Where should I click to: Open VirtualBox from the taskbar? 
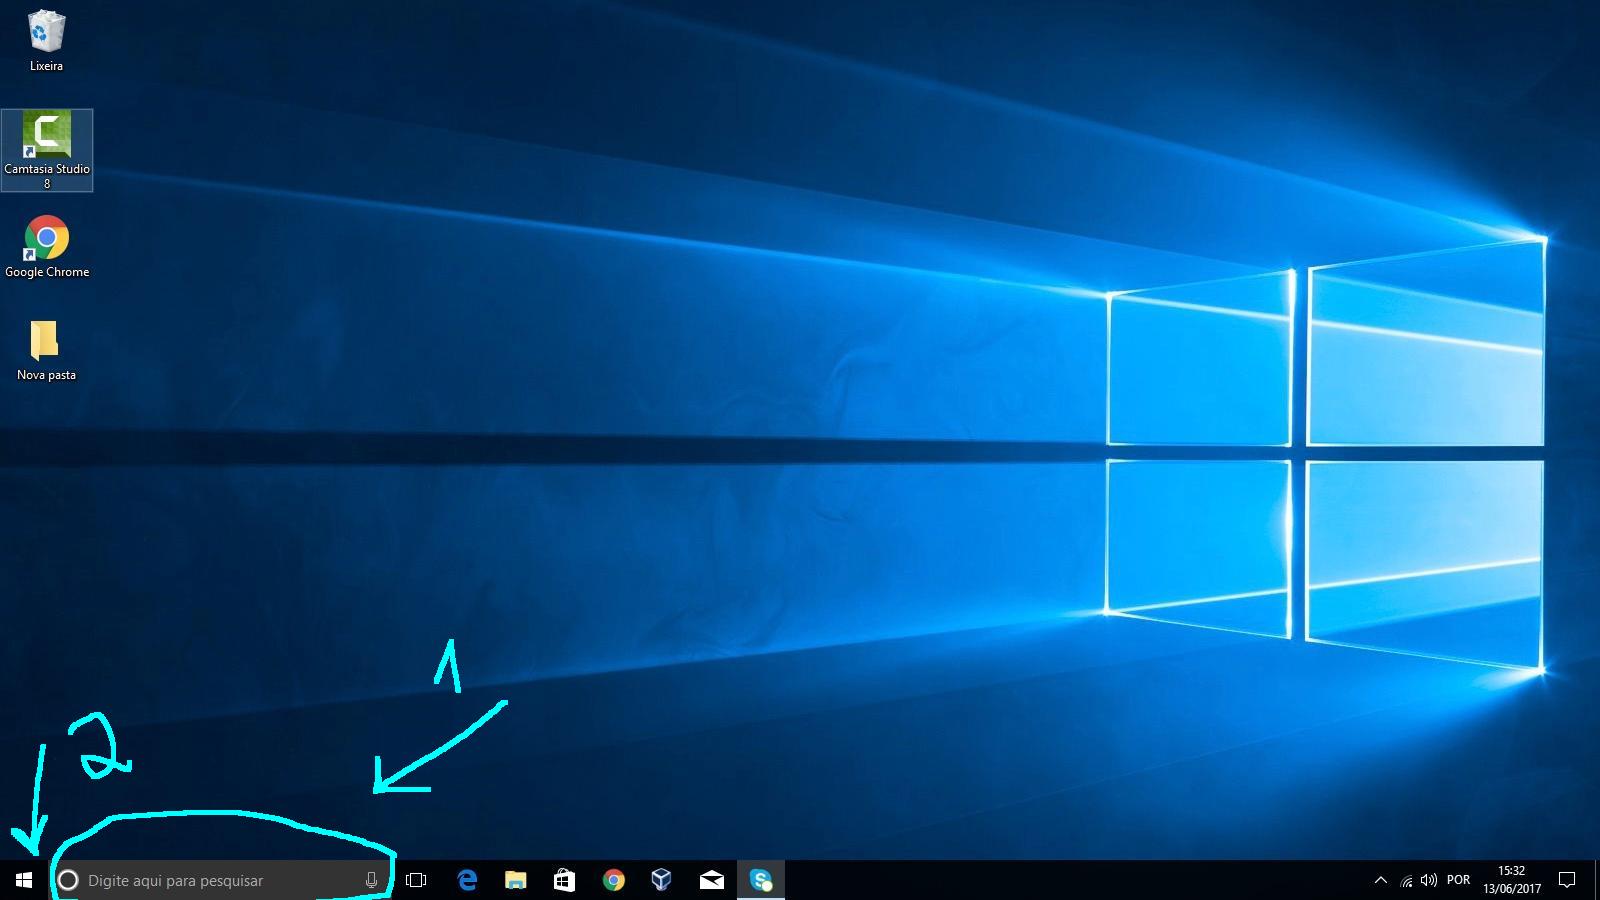tap(661, 880)
